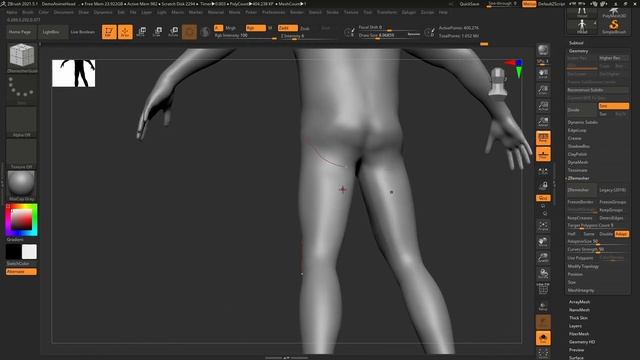Toggle Live Boolean
The height and width of the screenshot is (360, 640).
[83, 32]
